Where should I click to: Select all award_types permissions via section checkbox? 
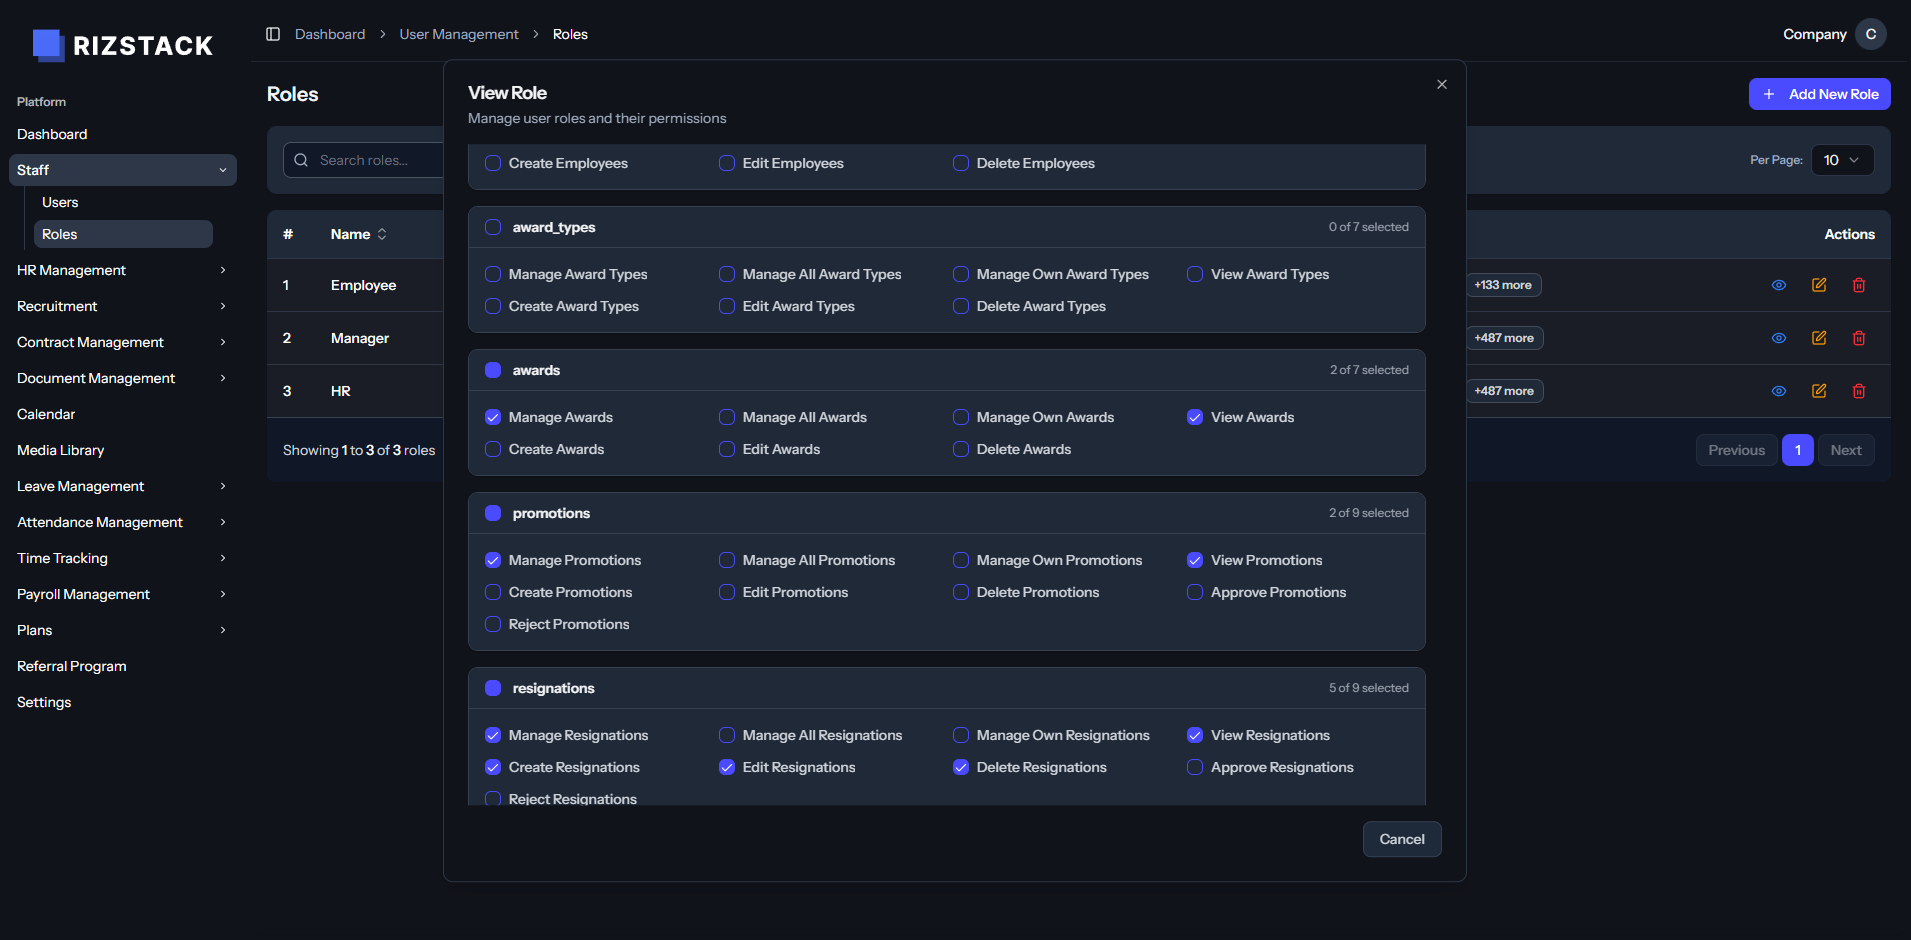492,227
